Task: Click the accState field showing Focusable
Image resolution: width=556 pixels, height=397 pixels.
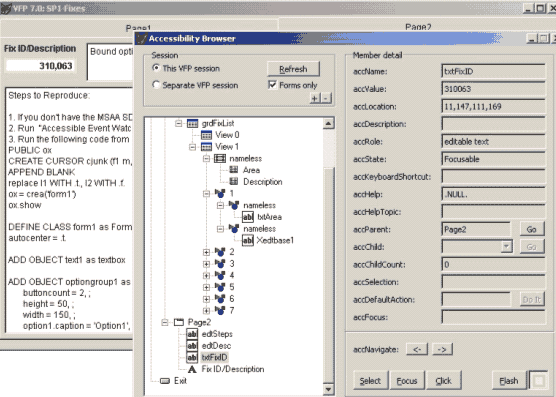Action: 493,159
